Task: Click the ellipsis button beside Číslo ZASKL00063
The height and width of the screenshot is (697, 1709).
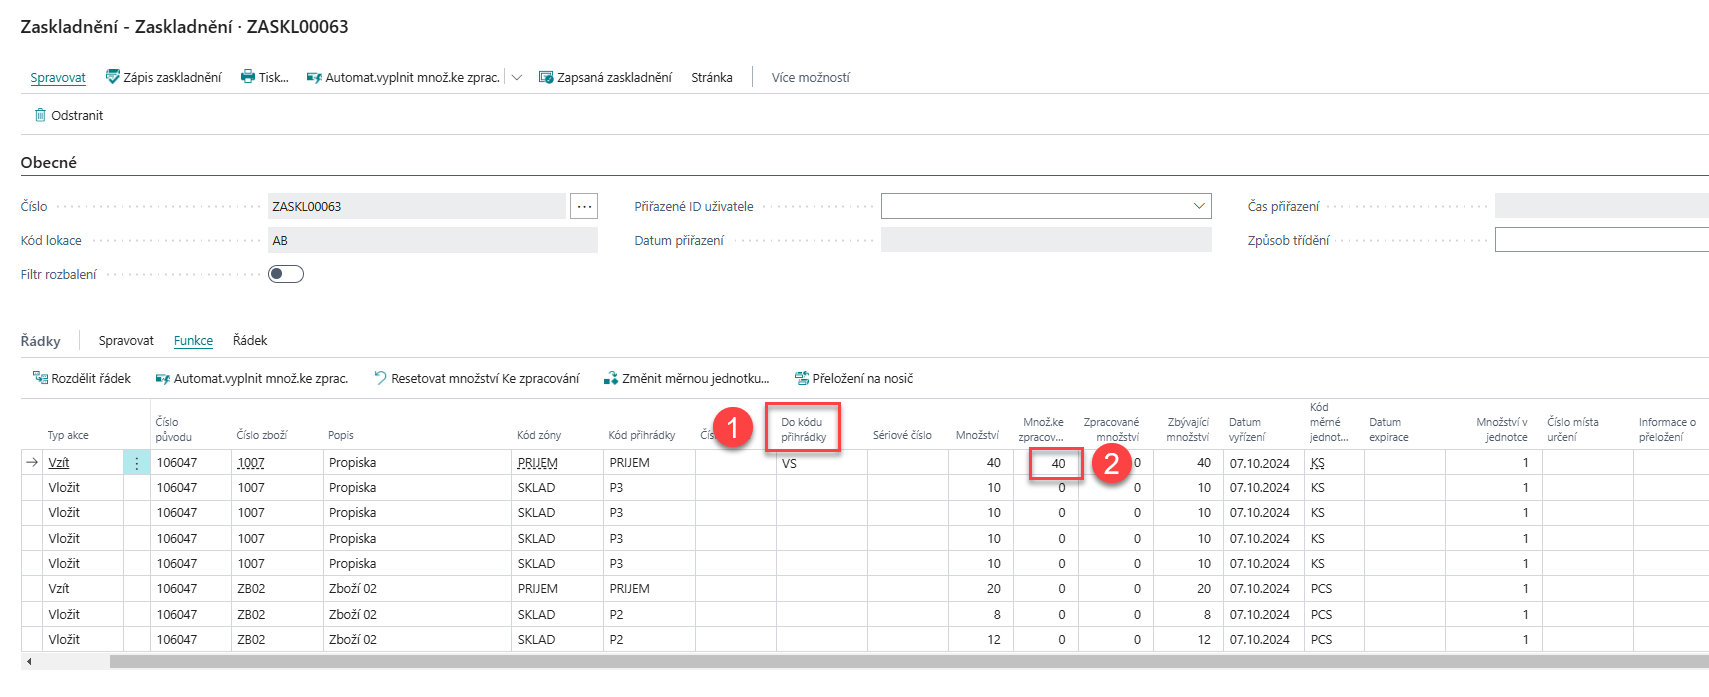Action: point(584,206)
